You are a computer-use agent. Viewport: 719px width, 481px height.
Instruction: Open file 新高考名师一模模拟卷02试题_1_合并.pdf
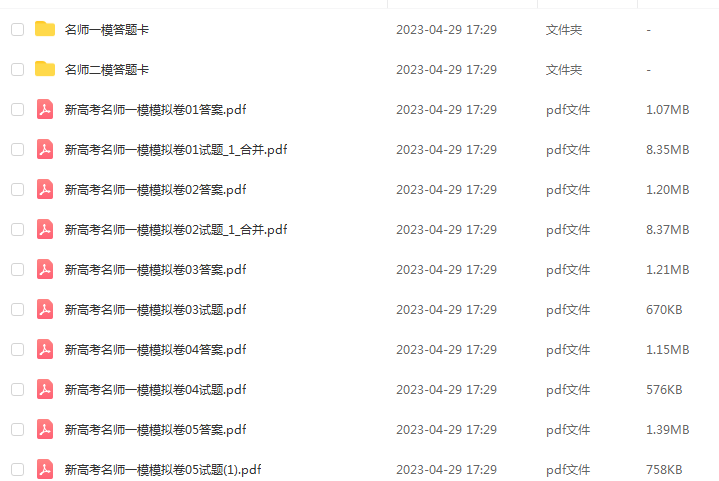coord(176,229)
